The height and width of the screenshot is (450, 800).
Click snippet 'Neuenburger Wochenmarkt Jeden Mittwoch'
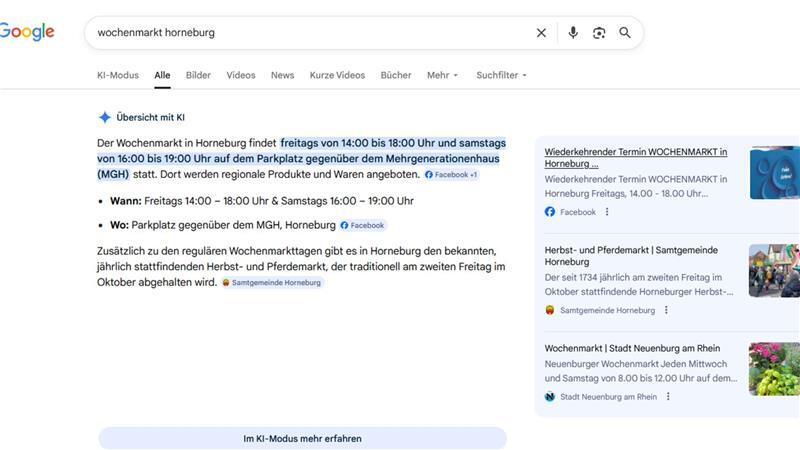[x=636, y=364]
